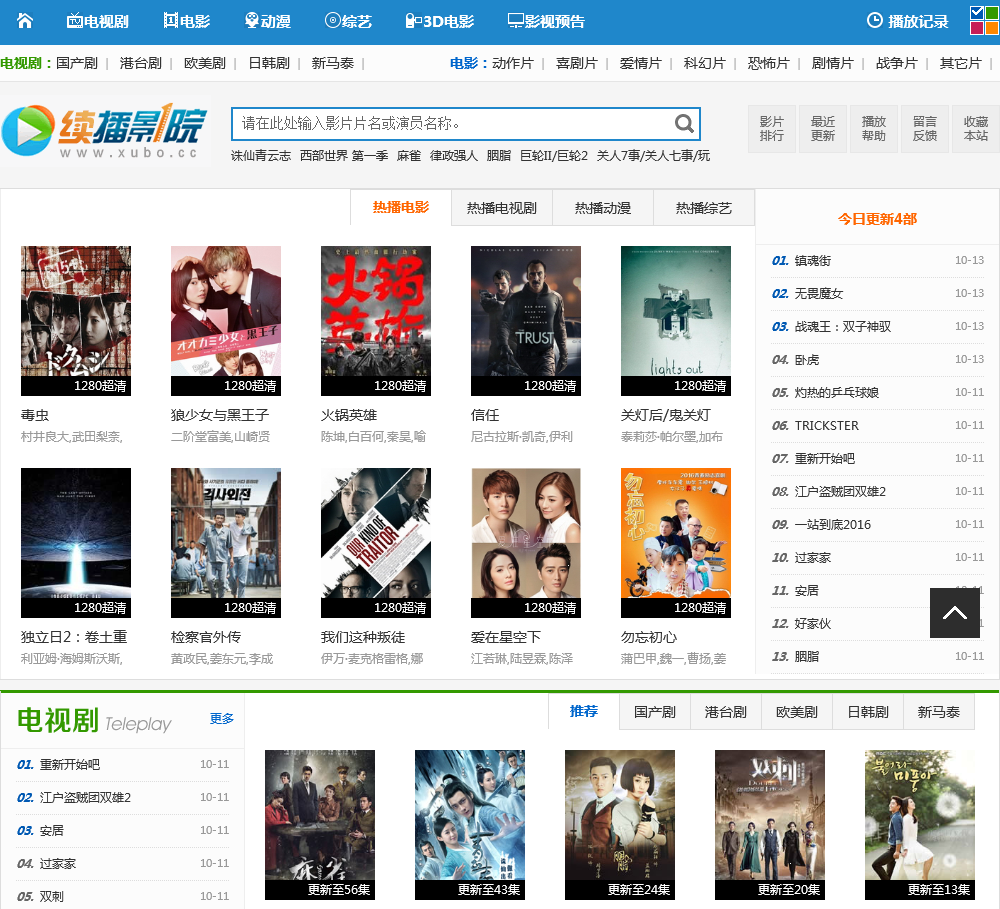Select 动作片 movie category
Viewport: 1000px width, 909px height.
tap(513, 63)
